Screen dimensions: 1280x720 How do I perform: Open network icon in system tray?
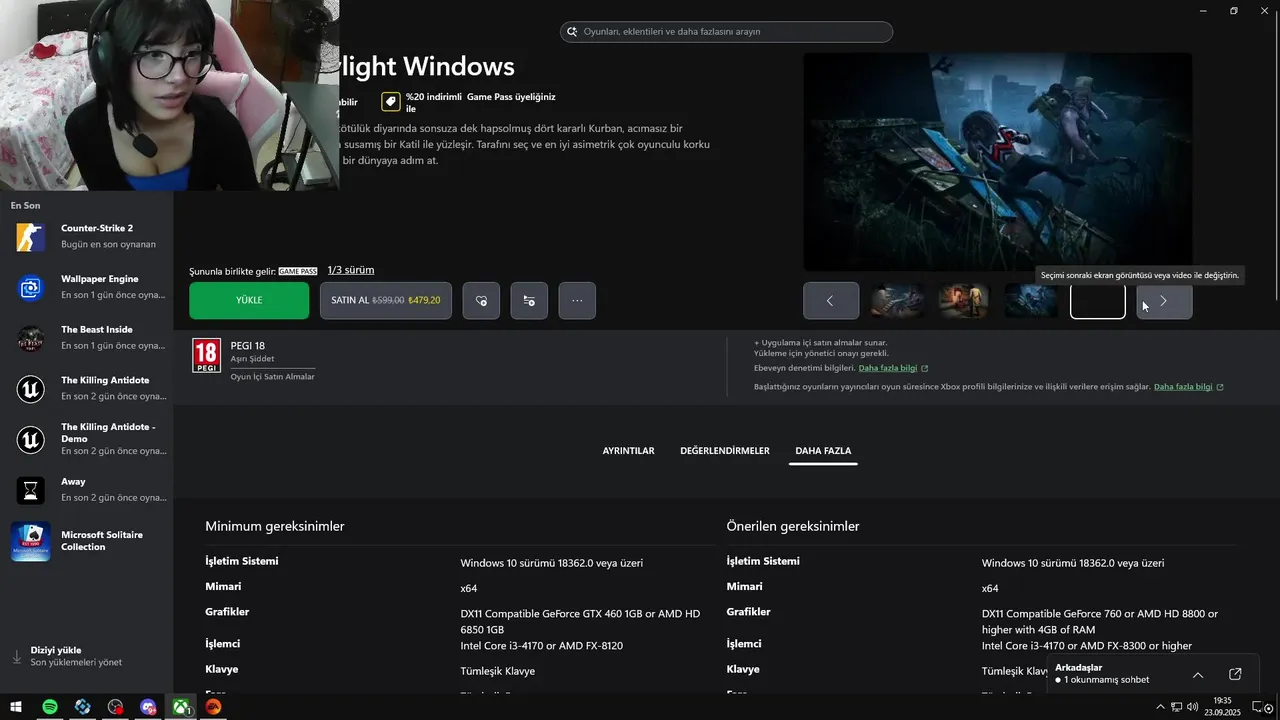tap(1177, 707)
